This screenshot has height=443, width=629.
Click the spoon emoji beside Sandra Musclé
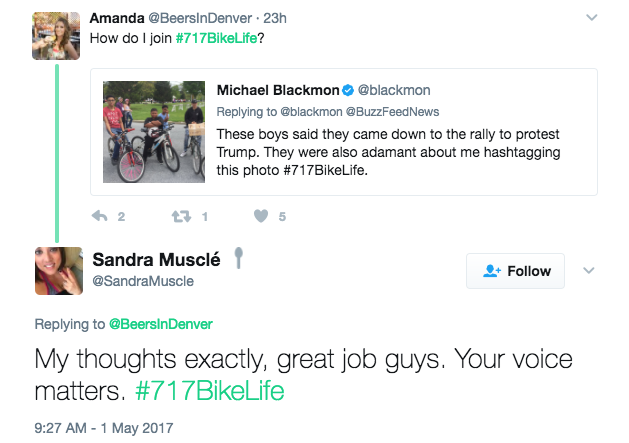click(239, 258)
